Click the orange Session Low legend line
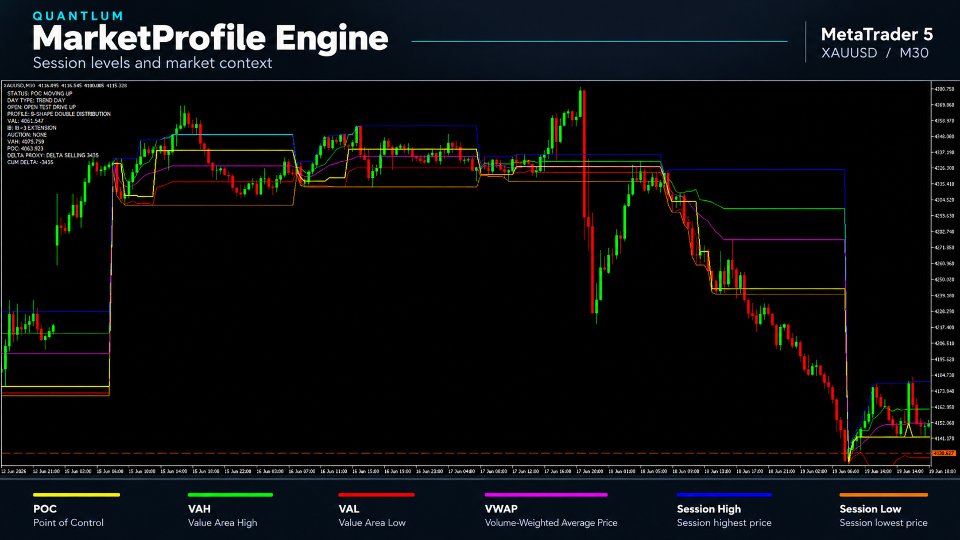960x540 pixels. (x=883, y=495)
